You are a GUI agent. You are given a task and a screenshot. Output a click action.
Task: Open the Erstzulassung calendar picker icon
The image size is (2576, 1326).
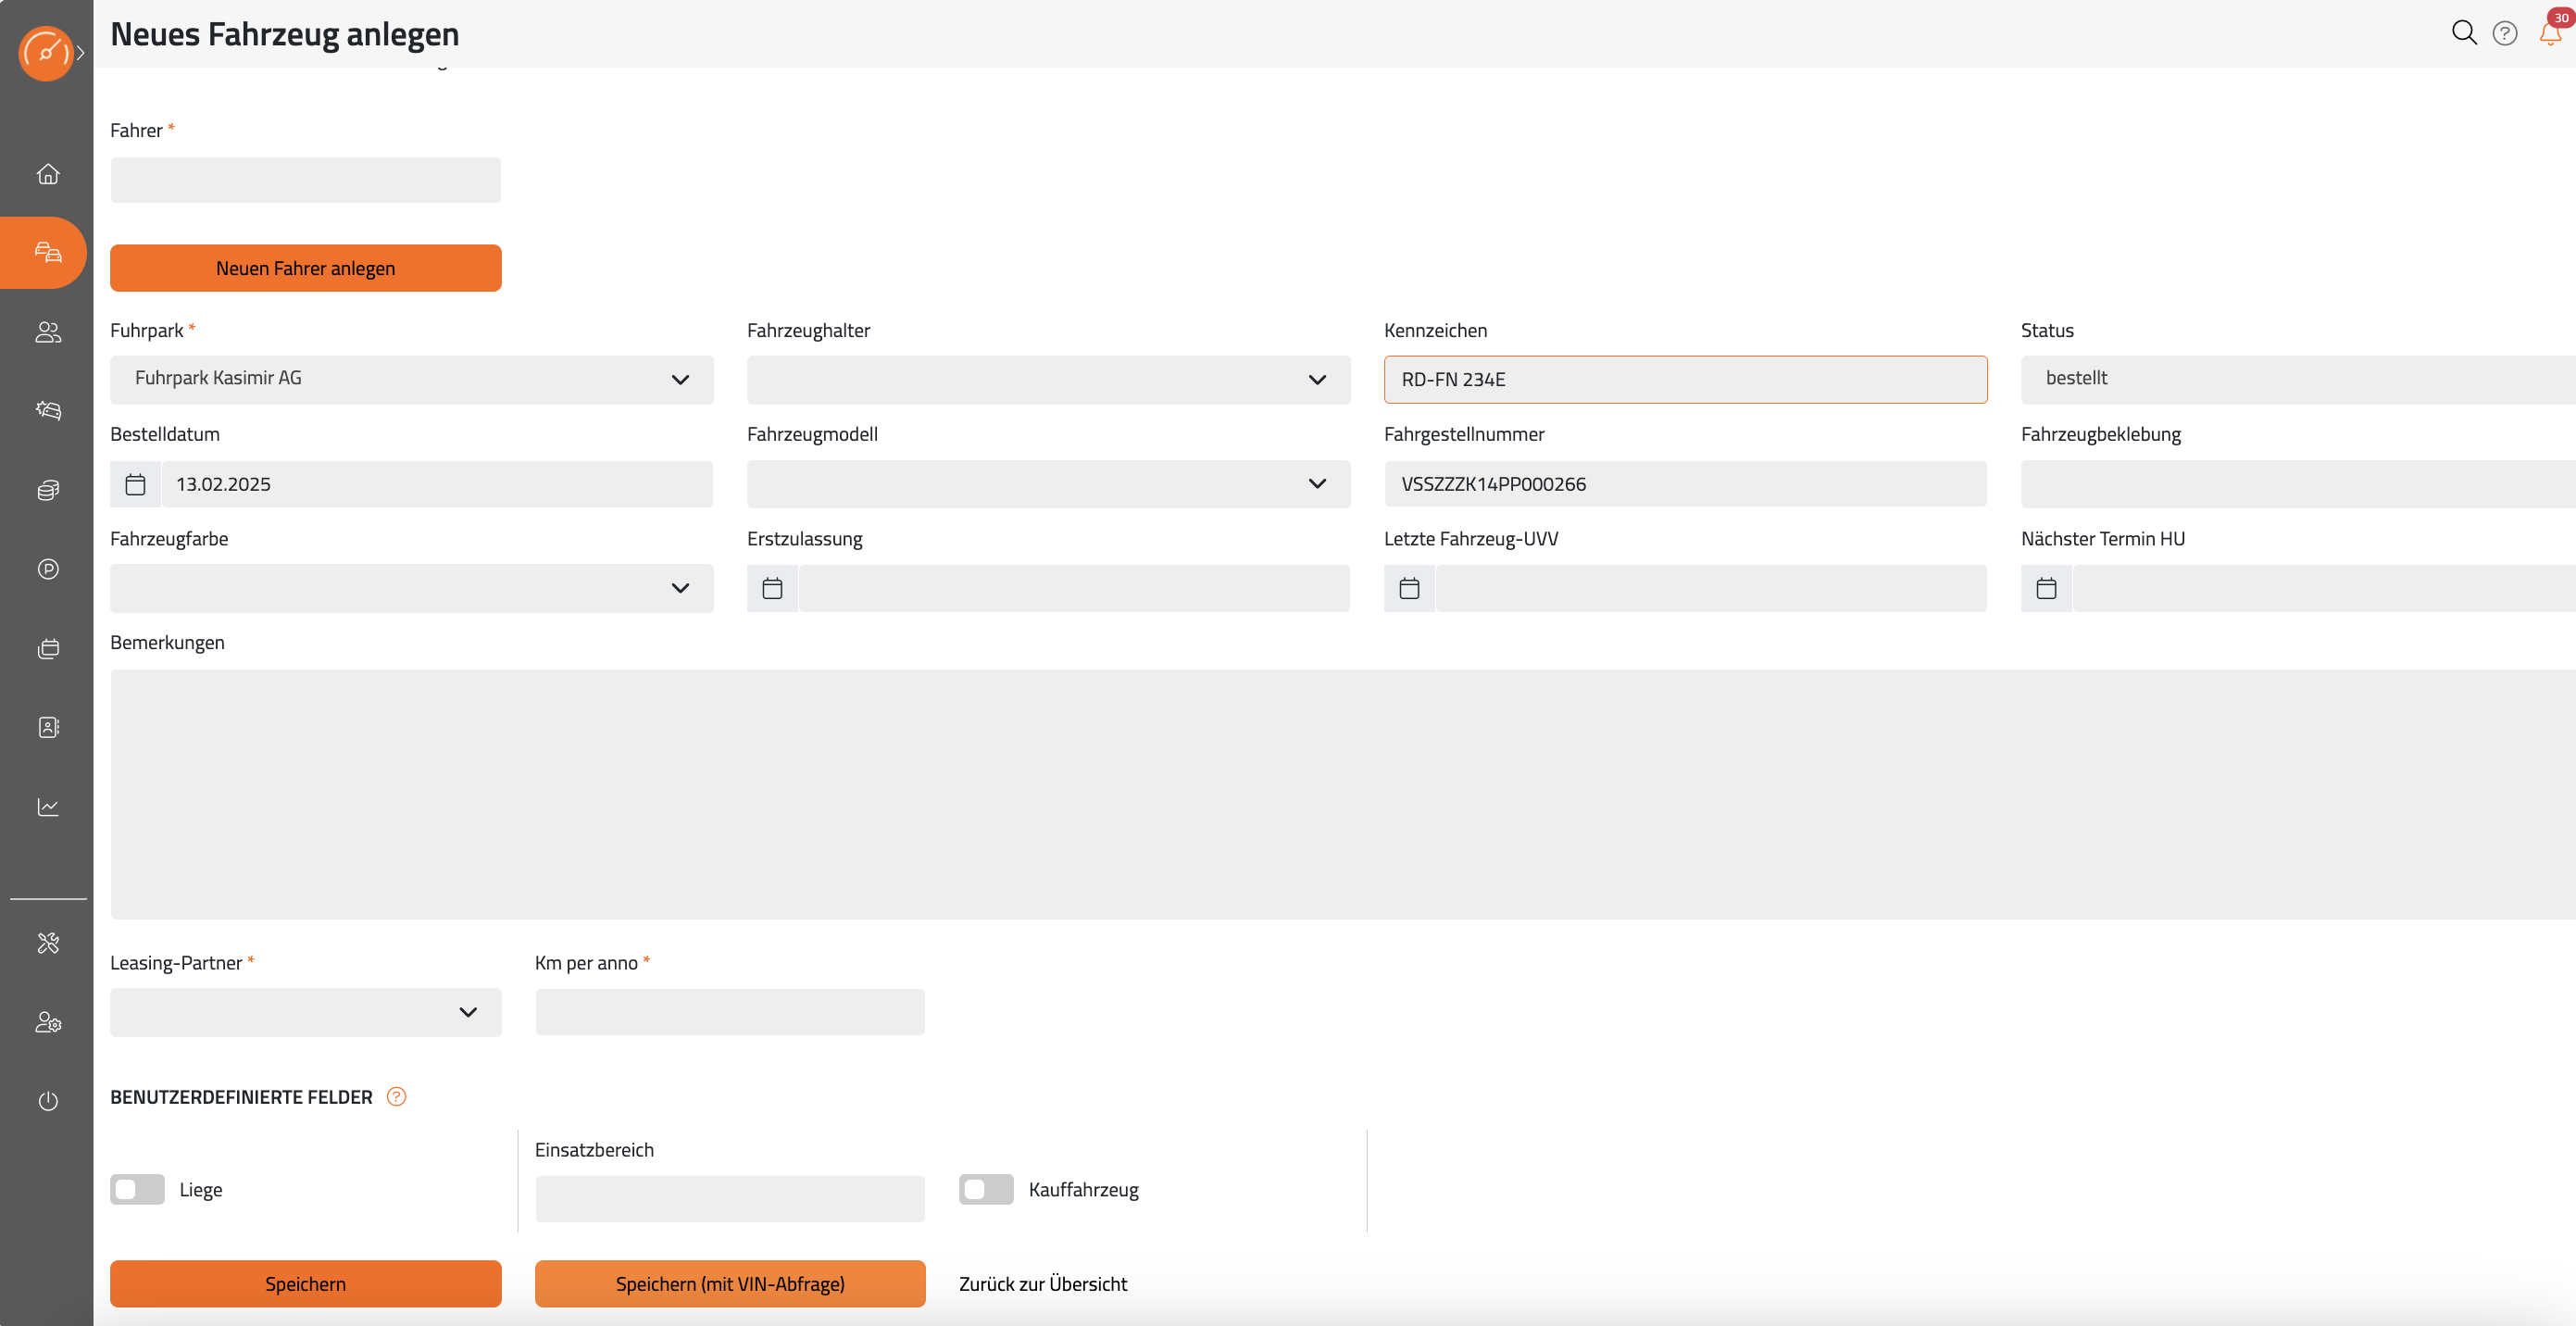pos(772,588)
